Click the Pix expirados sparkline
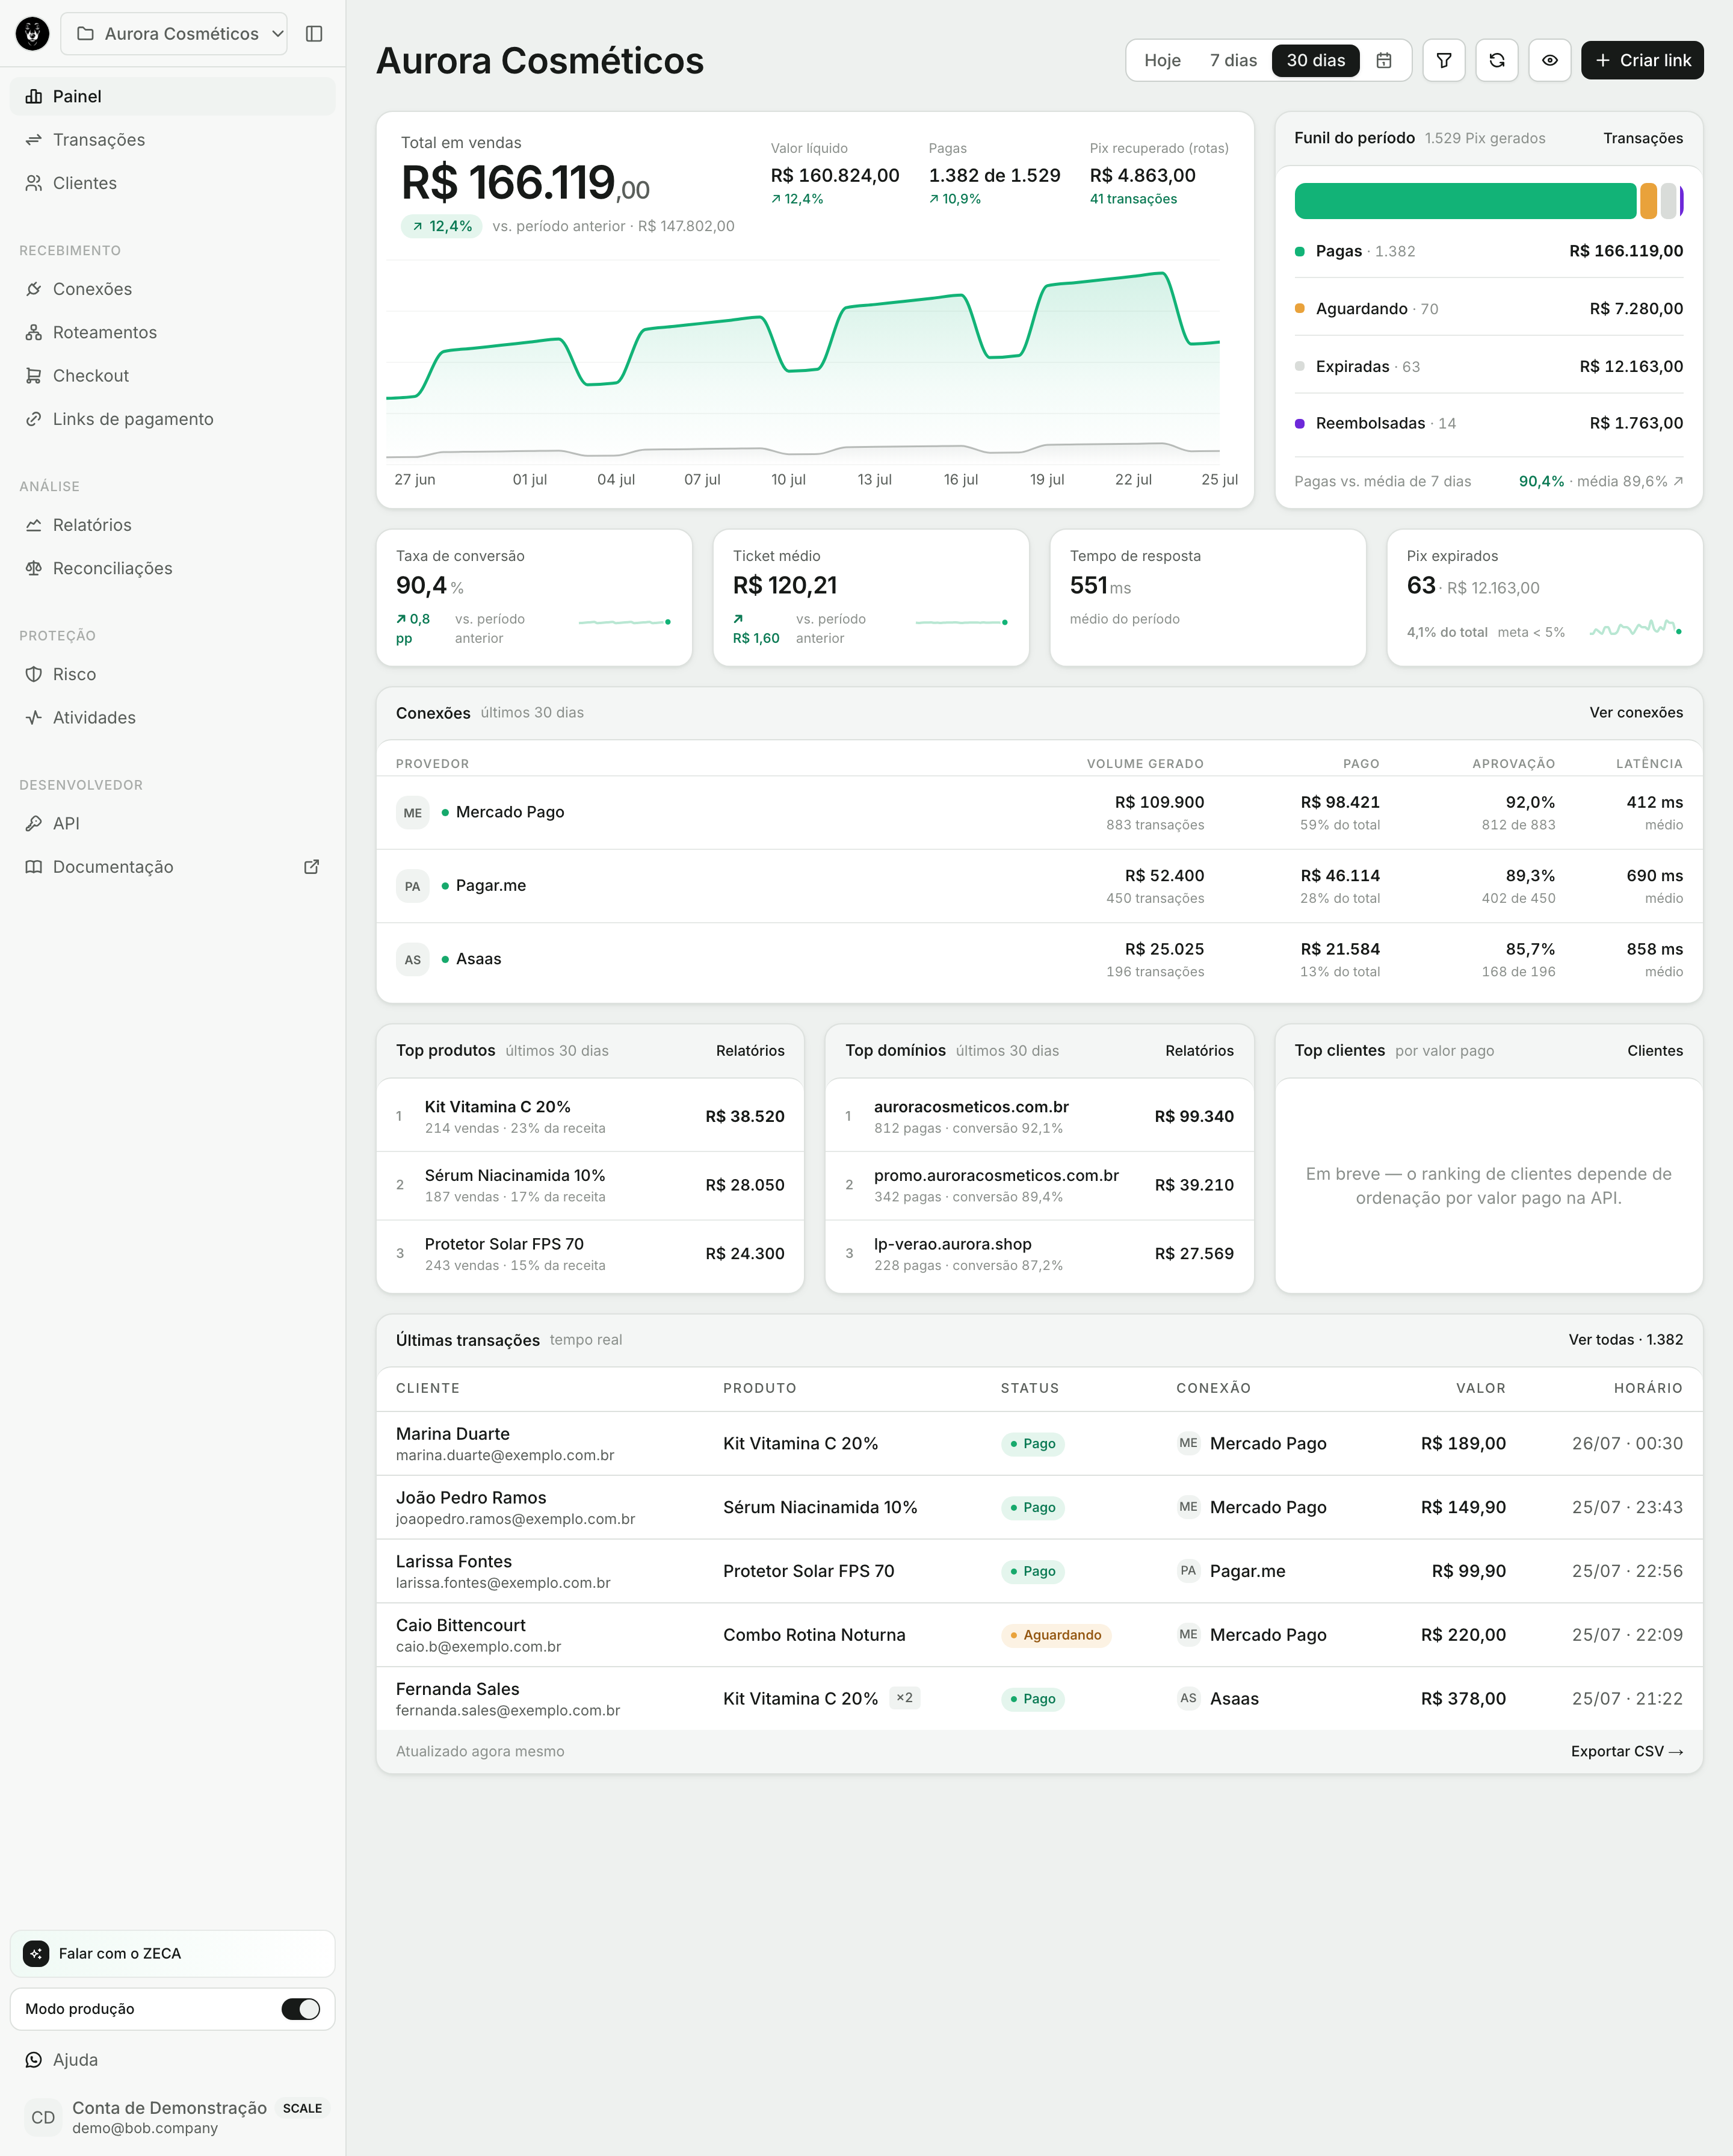Screen dimensions: 1733x2156 [1635, 628]
